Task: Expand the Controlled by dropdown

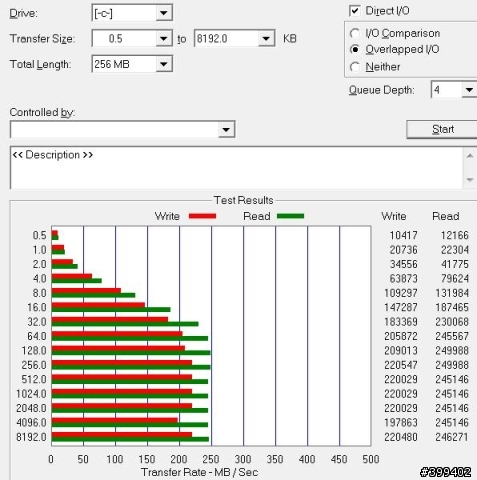Action: [226, 129]
